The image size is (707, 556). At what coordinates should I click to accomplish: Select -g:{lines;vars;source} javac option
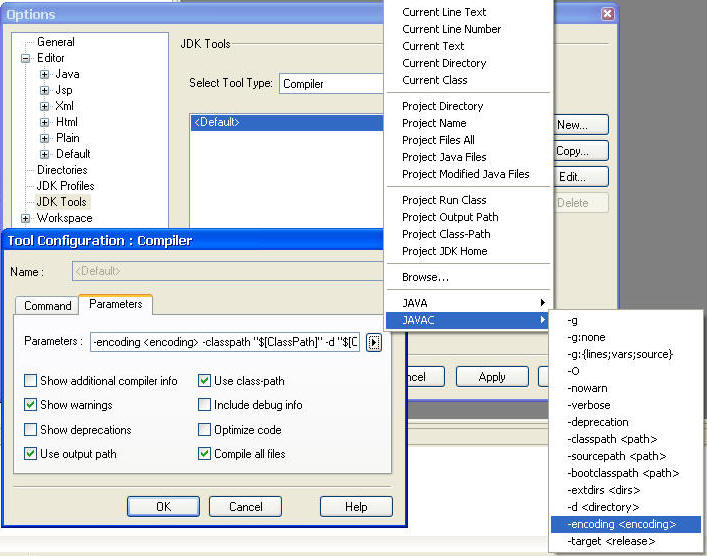tap(626, 354)
